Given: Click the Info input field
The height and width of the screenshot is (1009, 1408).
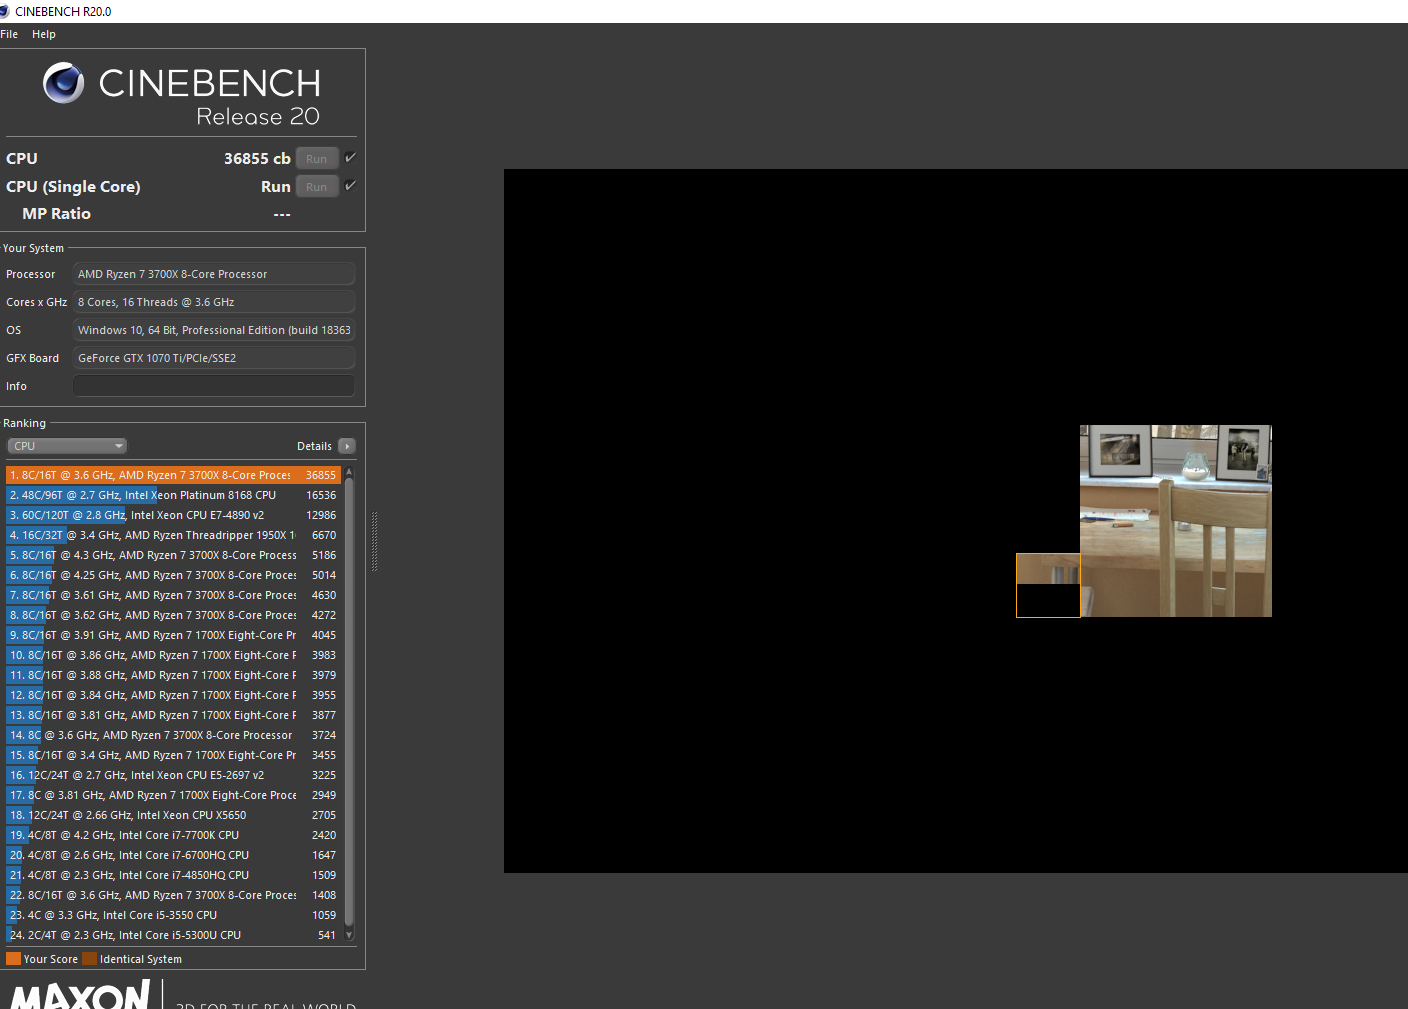Looking at the screenshot, I should tap(214, 386).
